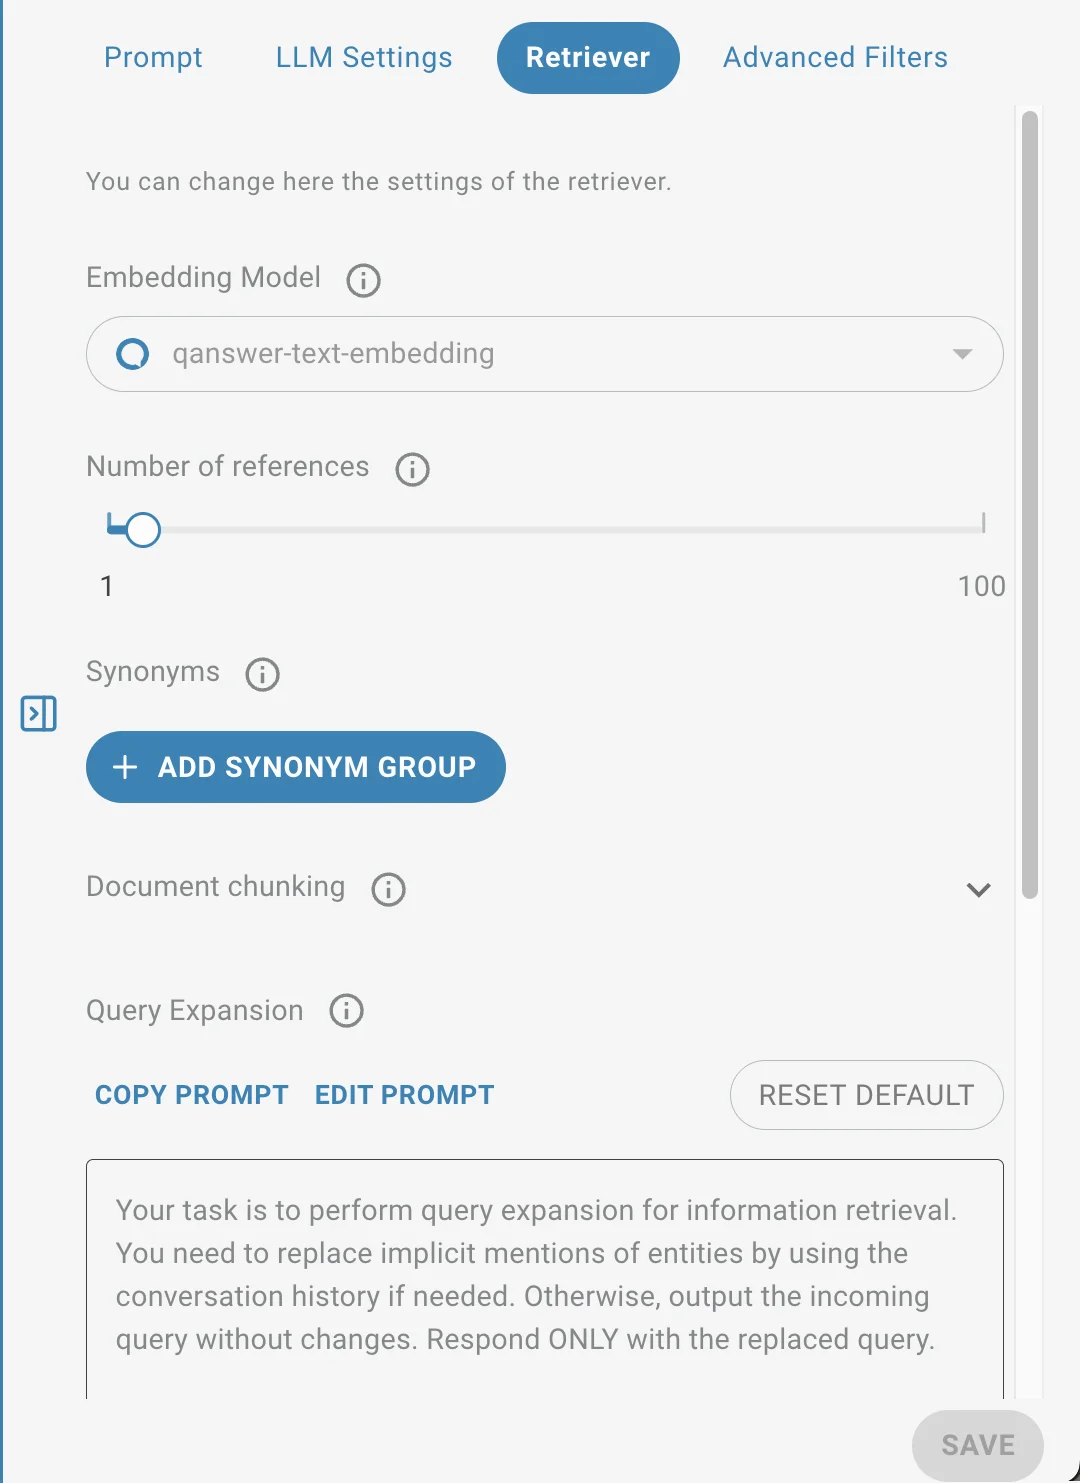Click the RESET DEFAULT button
Image resolution: width=1080 pixels, height=1483 pixels.
coord(867,1095)
